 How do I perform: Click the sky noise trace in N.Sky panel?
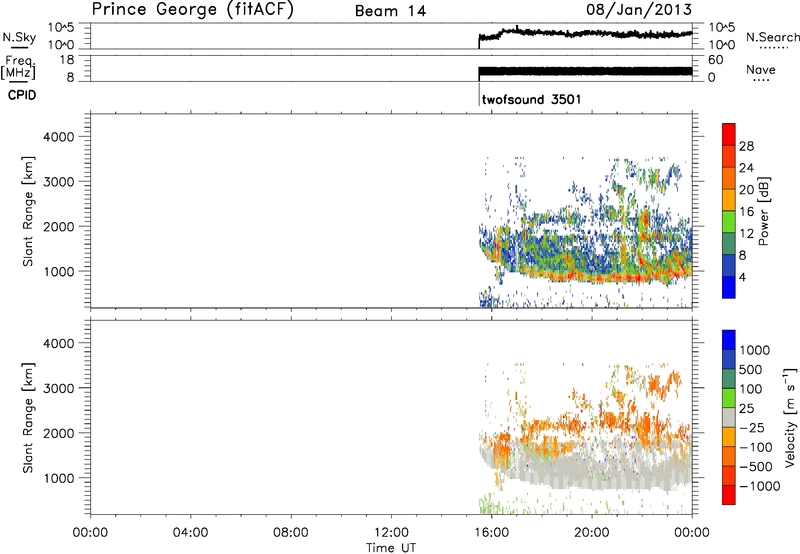point(585,34)
